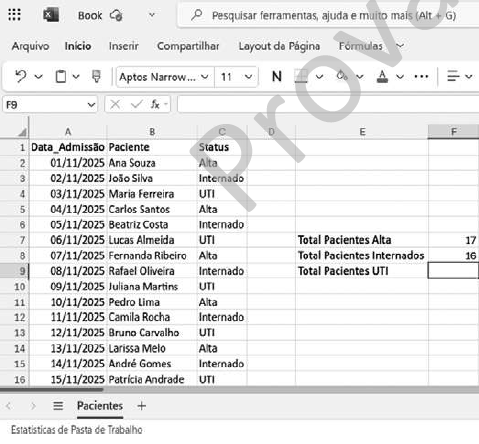Screen dimensions: 479x444
Task: Expand the Book title dropdown chevron
Action: point(152,15)
